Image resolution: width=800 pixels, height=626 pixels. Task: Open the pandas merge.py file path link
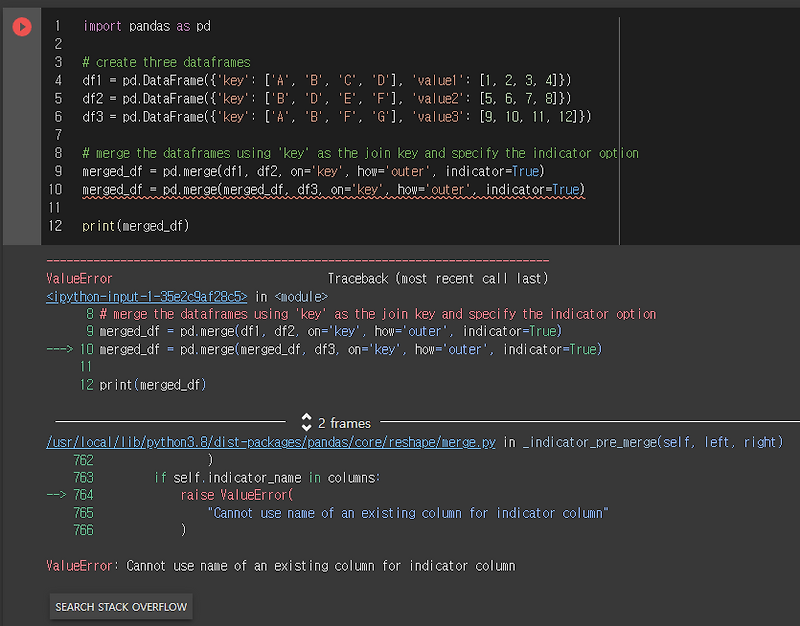pos(270,442)
